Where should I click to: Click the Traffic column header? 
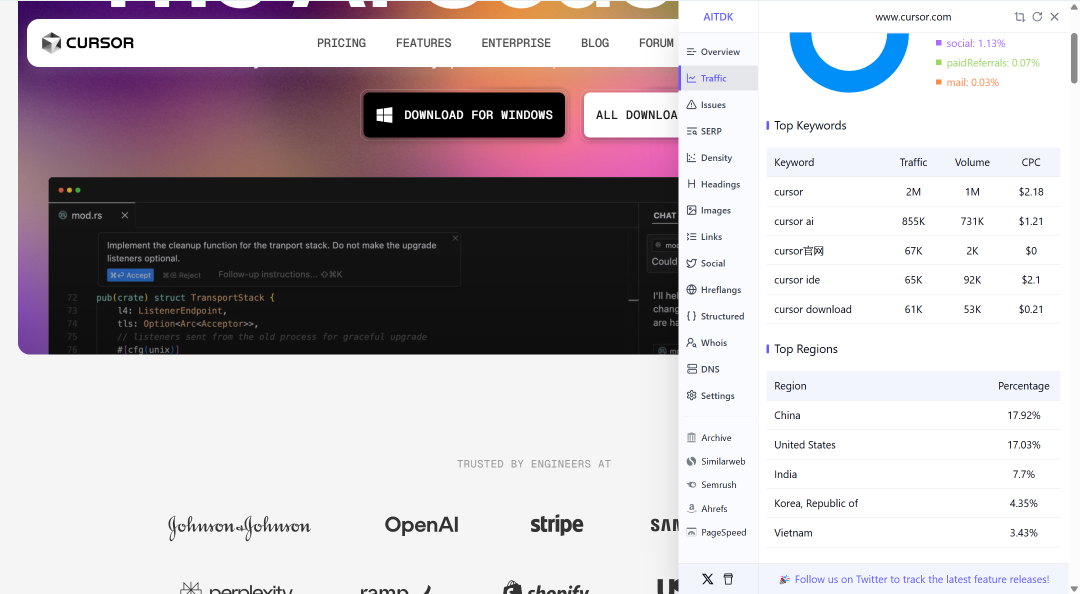coord(913,162)
